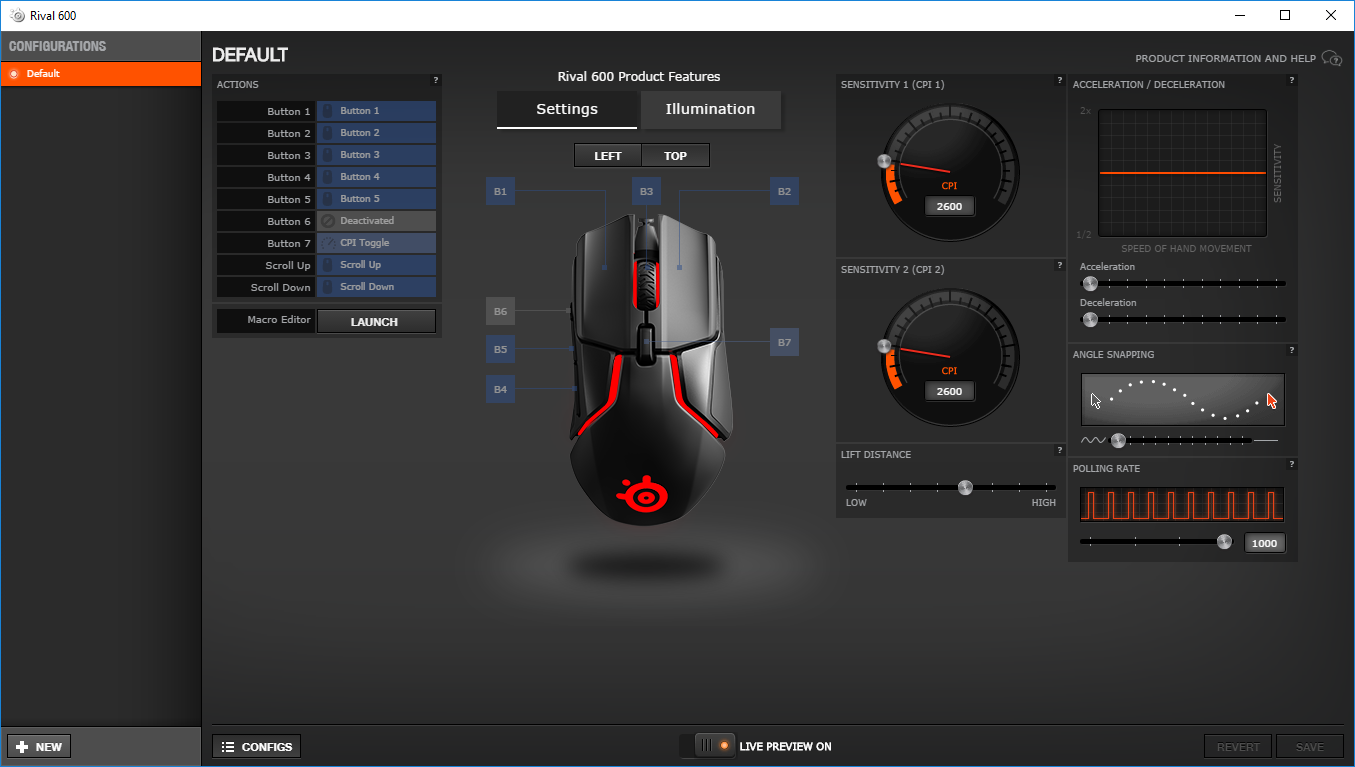The height and width of the screenshot is (767, 1355).
Task: Launch the Macro Editor
Action: 376,322
